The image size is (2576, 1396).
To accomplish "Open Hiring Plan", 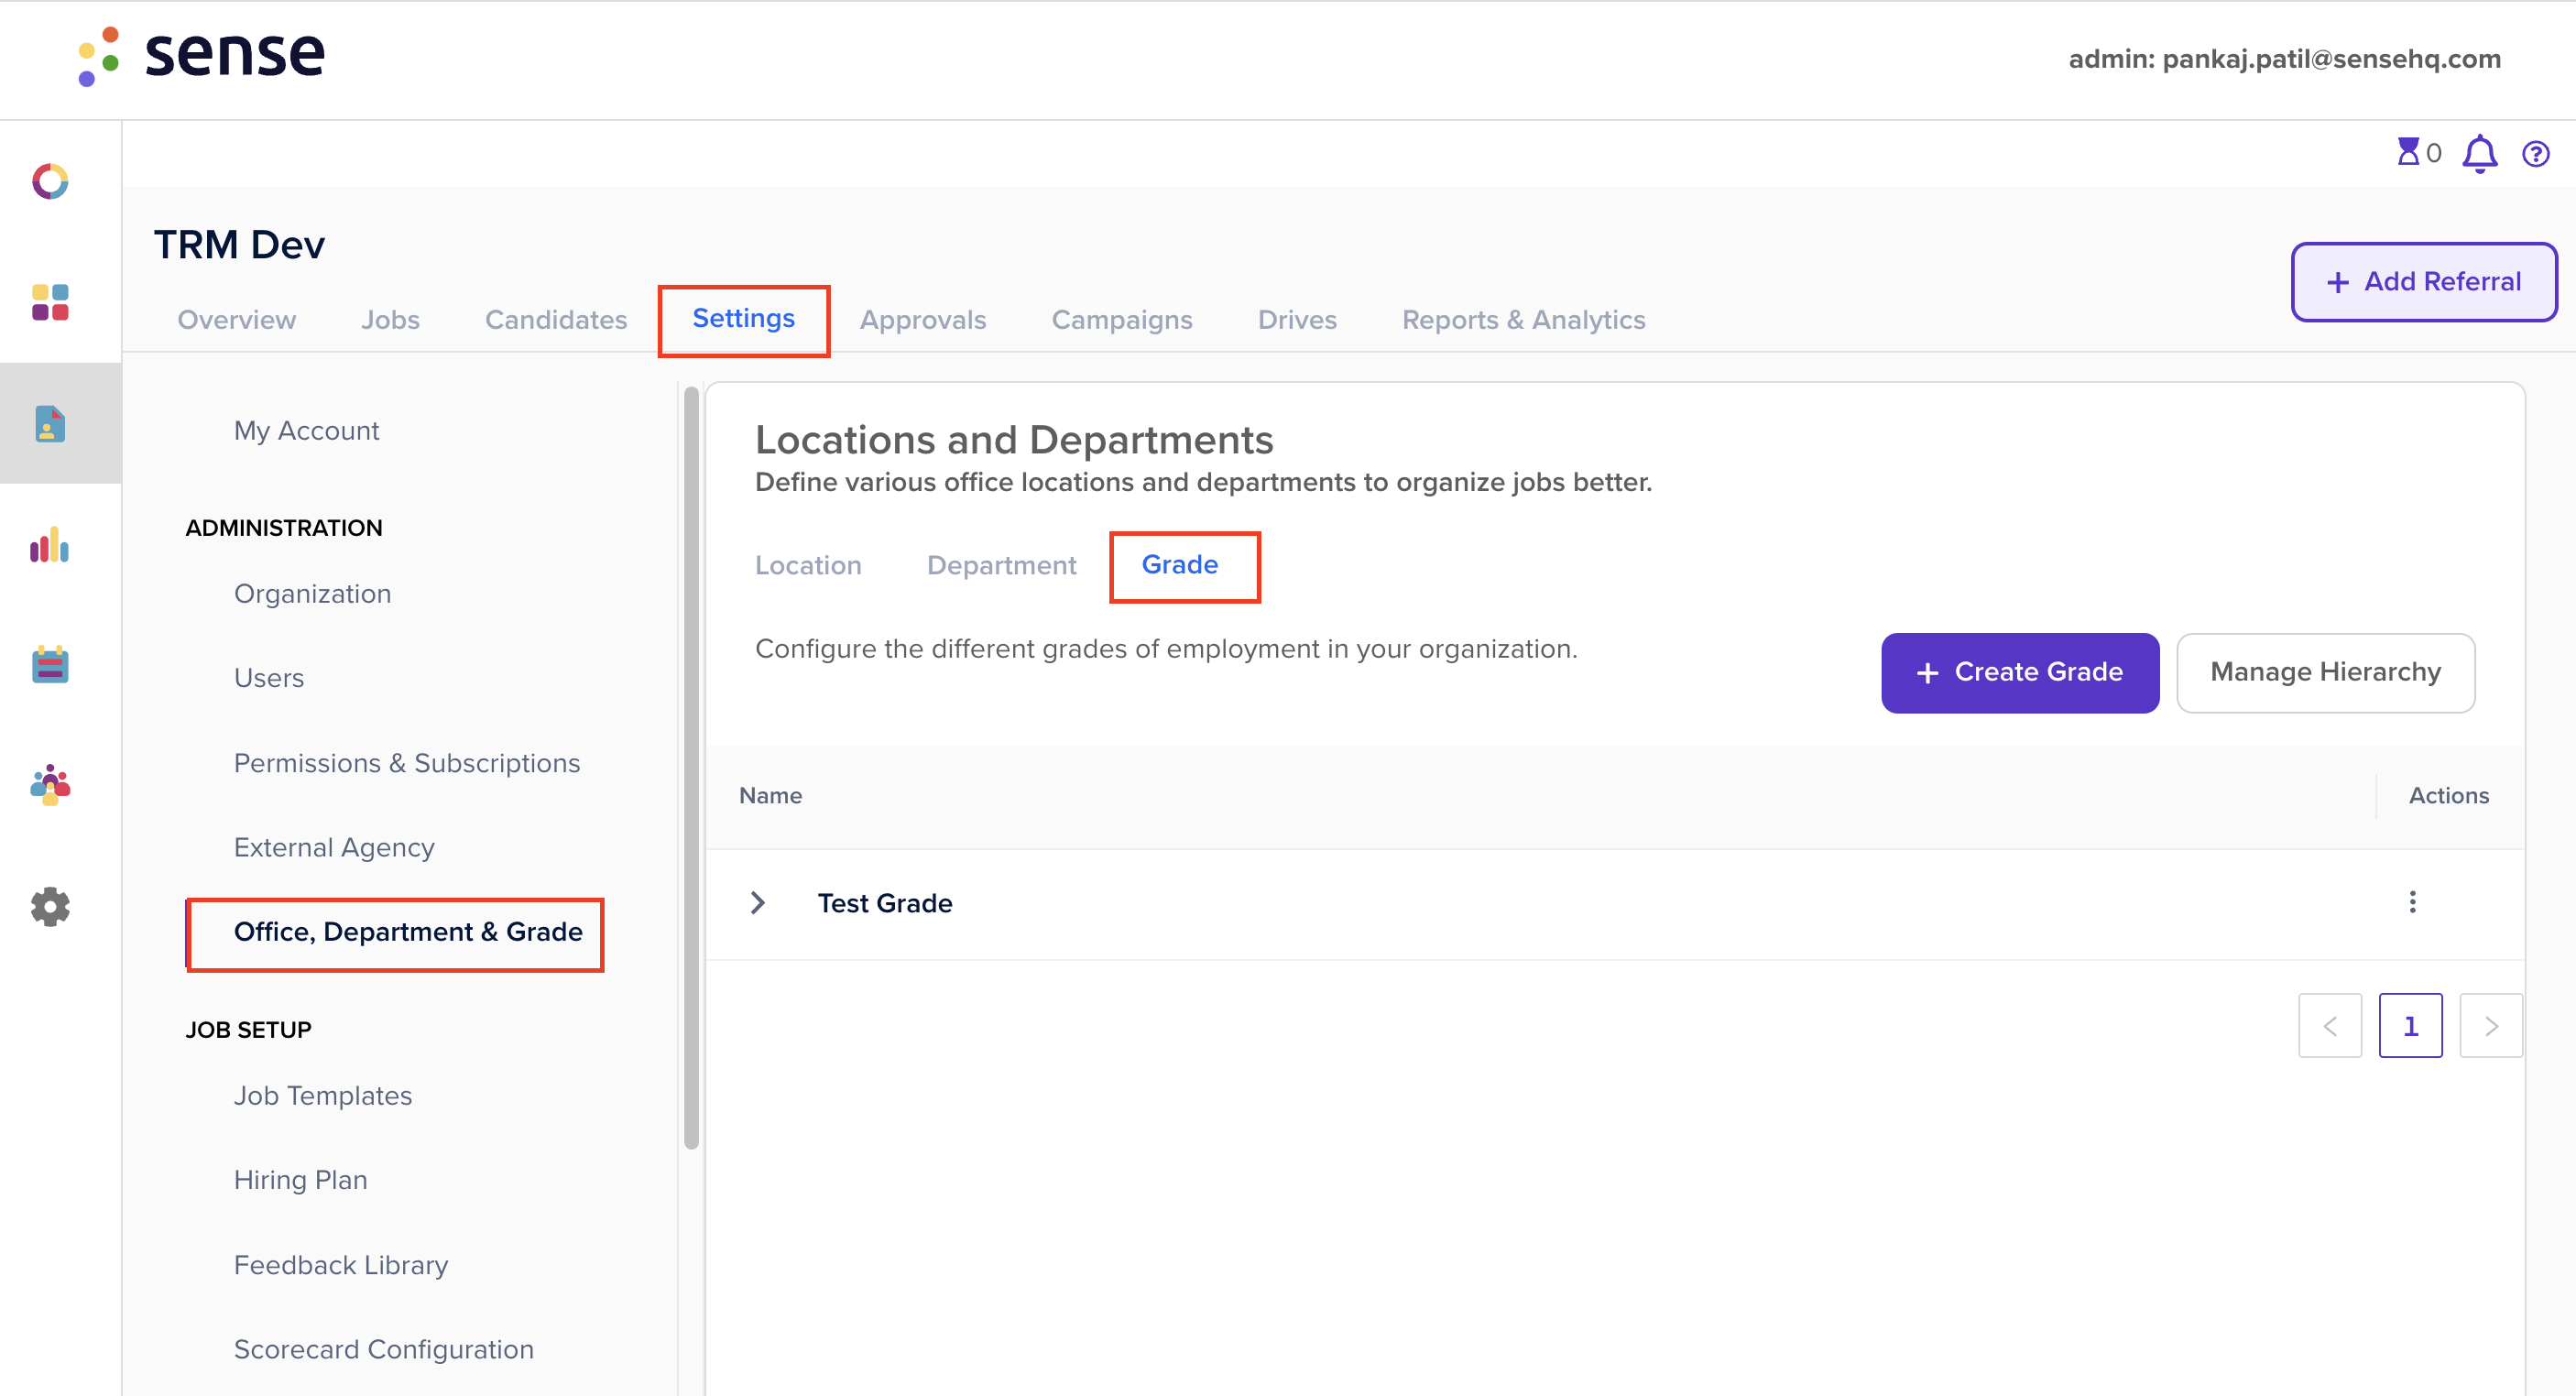I will [300, 1180].
